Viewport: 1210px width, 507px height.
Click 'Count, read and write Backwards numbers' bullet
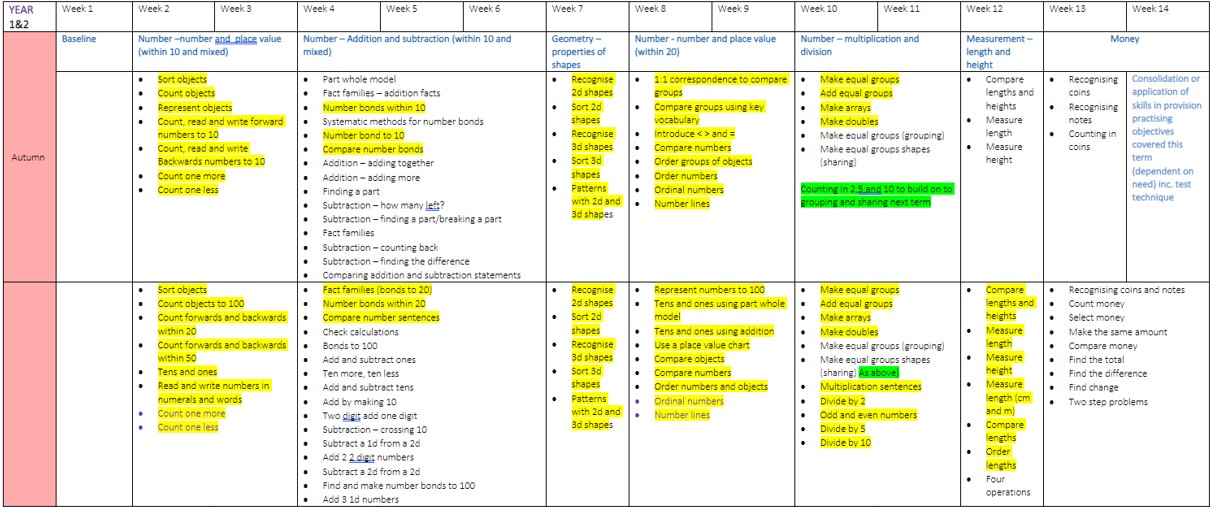(211, 155)
